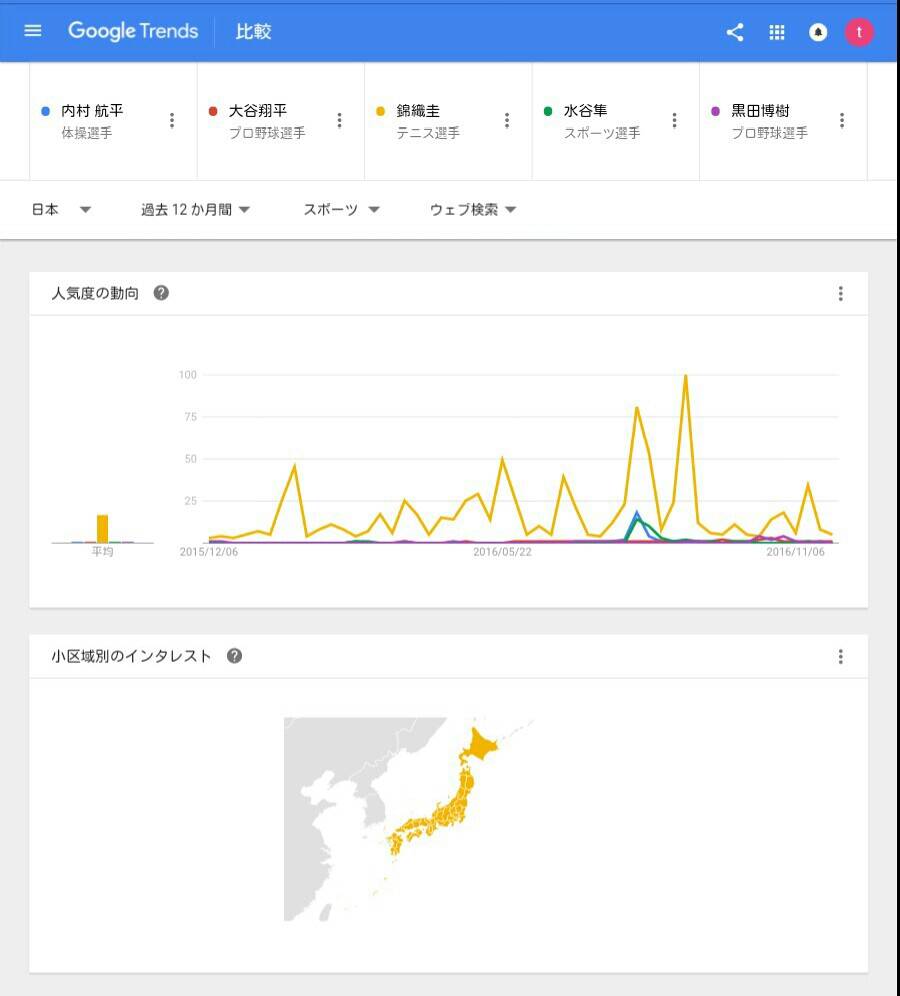
Task: Show help for 小区域別のインタレスト
Action: (234, 656)
